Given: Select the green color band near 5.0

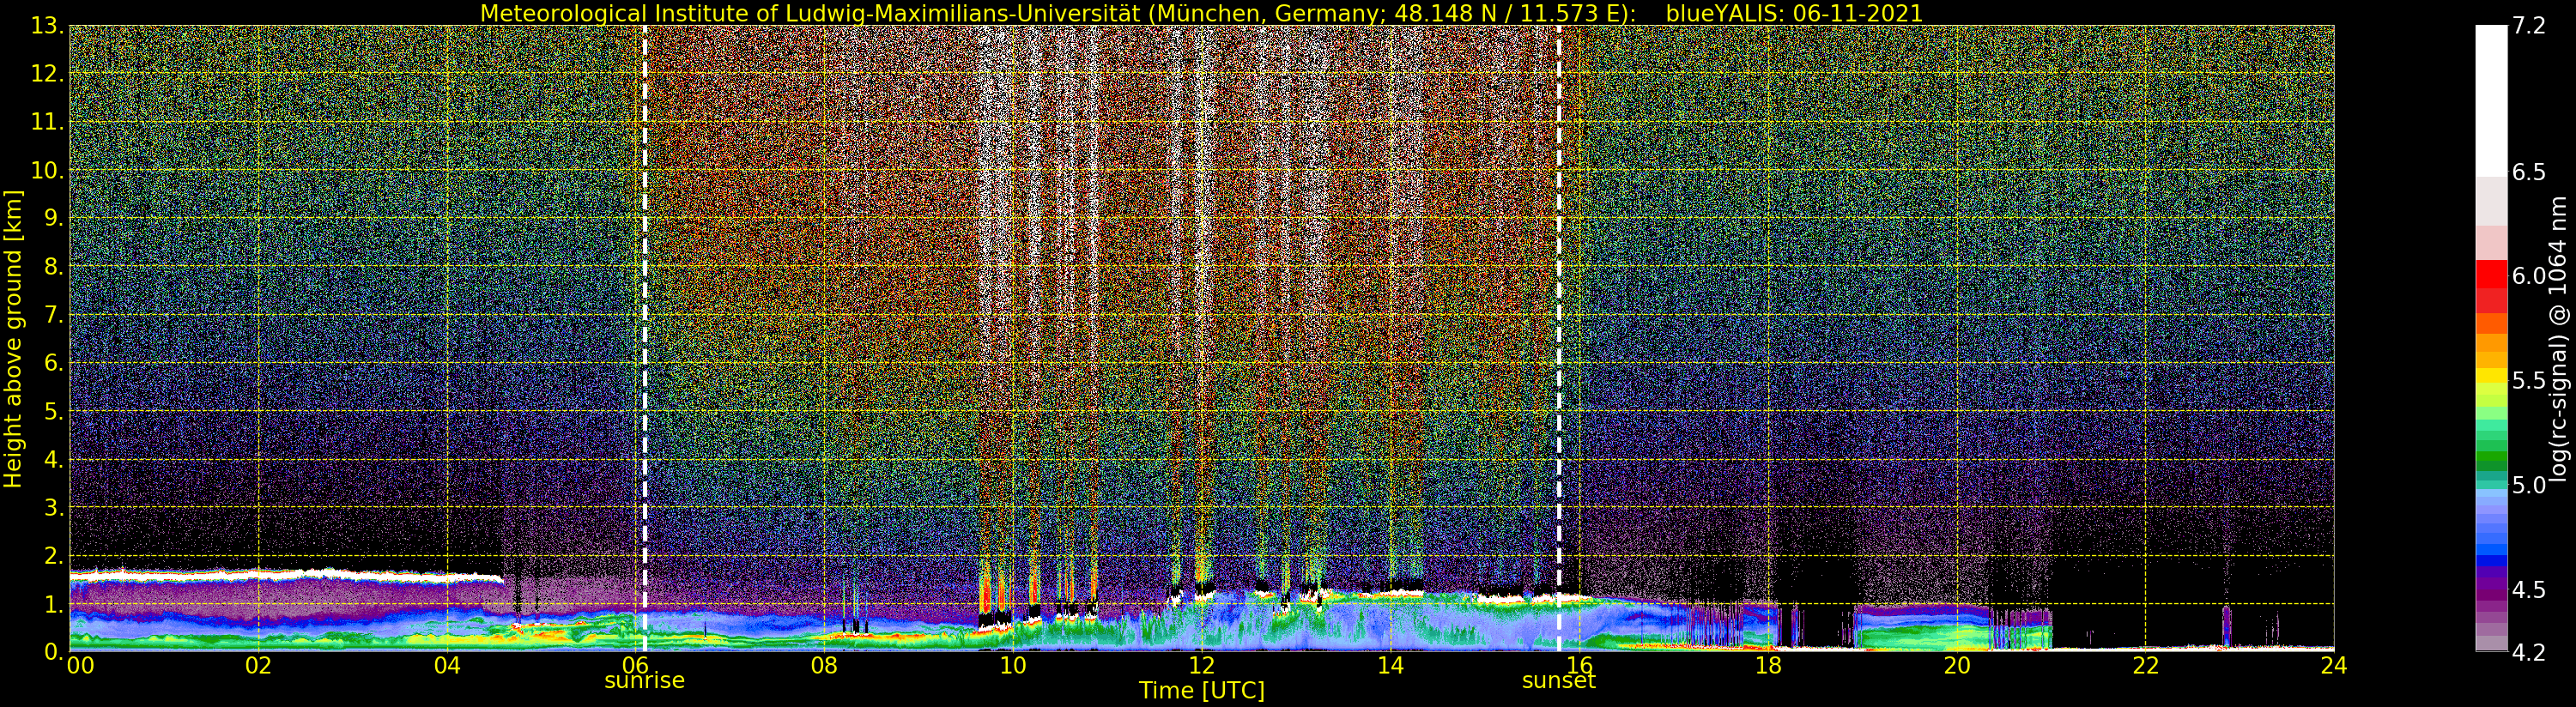Looking at the screenshot, I should (2490, 462).
